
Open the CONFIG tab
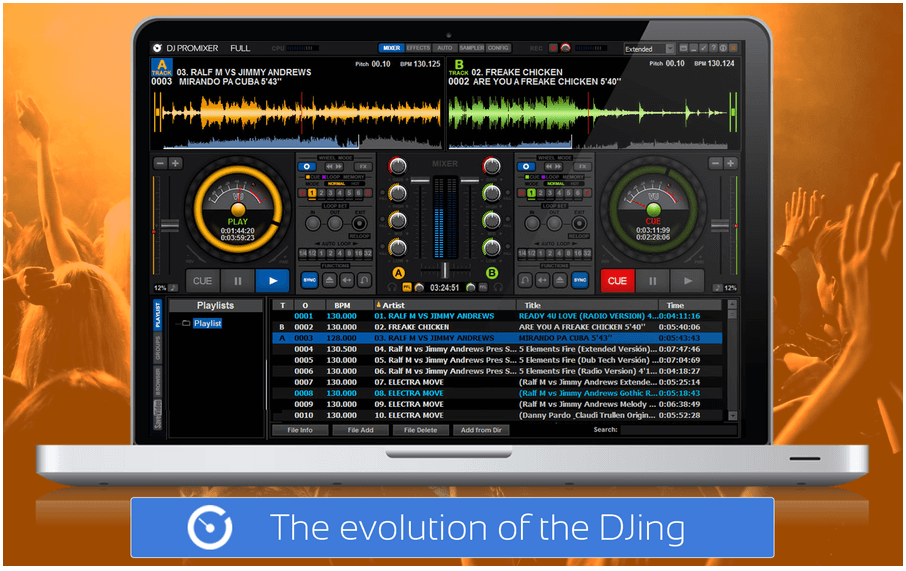coord(498,48)
